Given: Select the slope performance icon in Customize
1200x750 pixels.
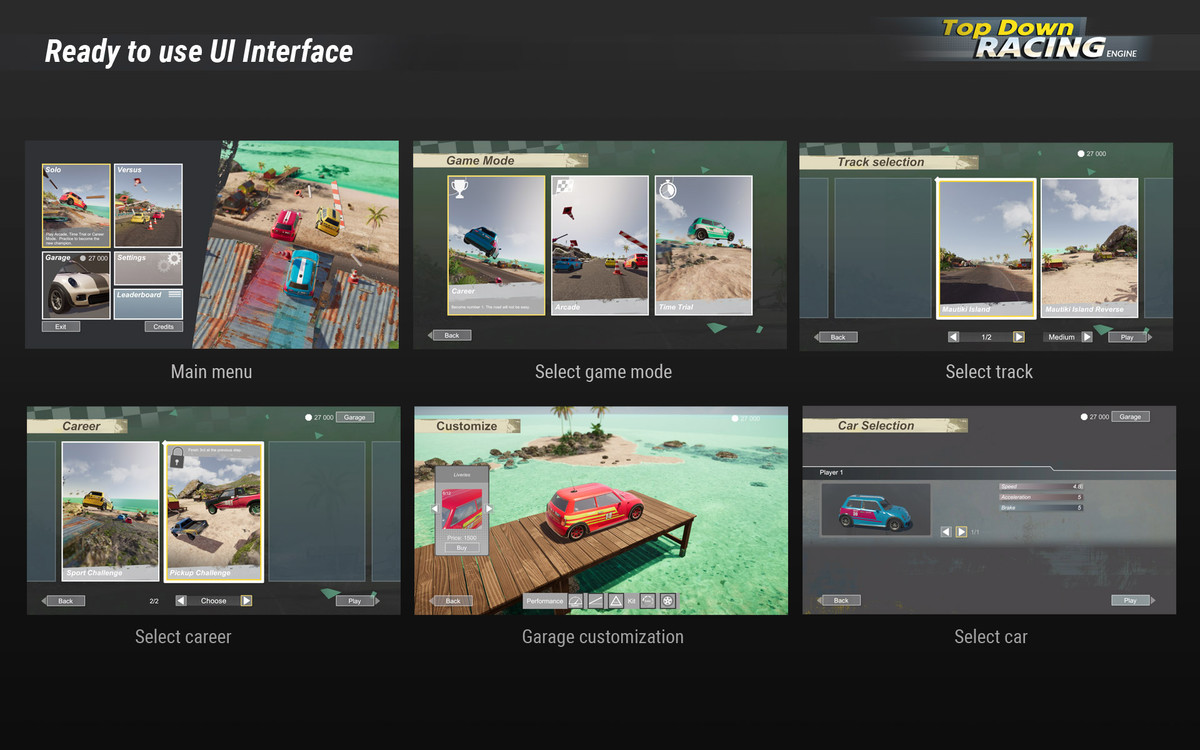Looking at the screenshot, I should coord(596,601).
